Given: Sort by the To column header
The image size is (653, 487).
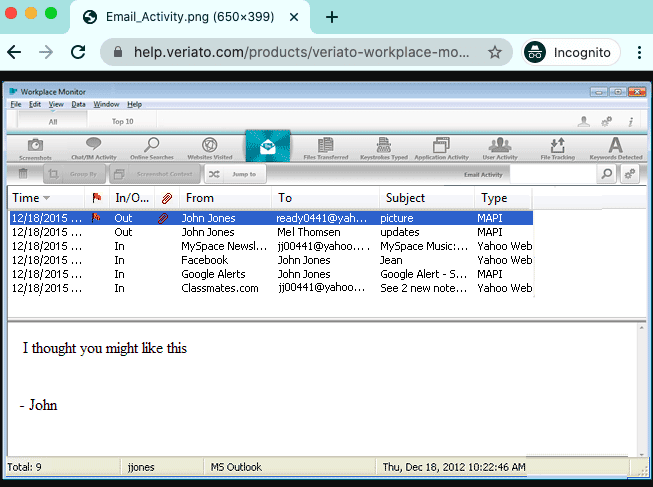Looking at the screenshot, I should pyautogui.click(x=325, y=198).
